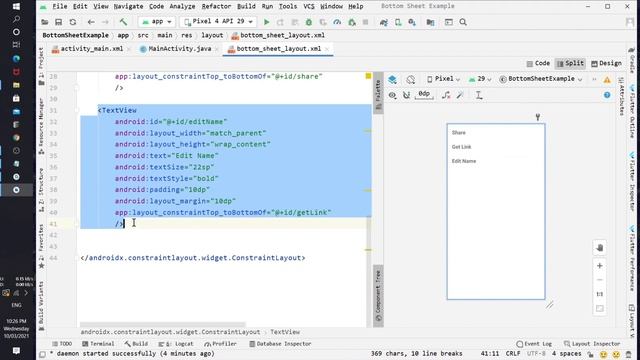
Task: Open Component Tree side panel
Action: [x=378, y=295]
